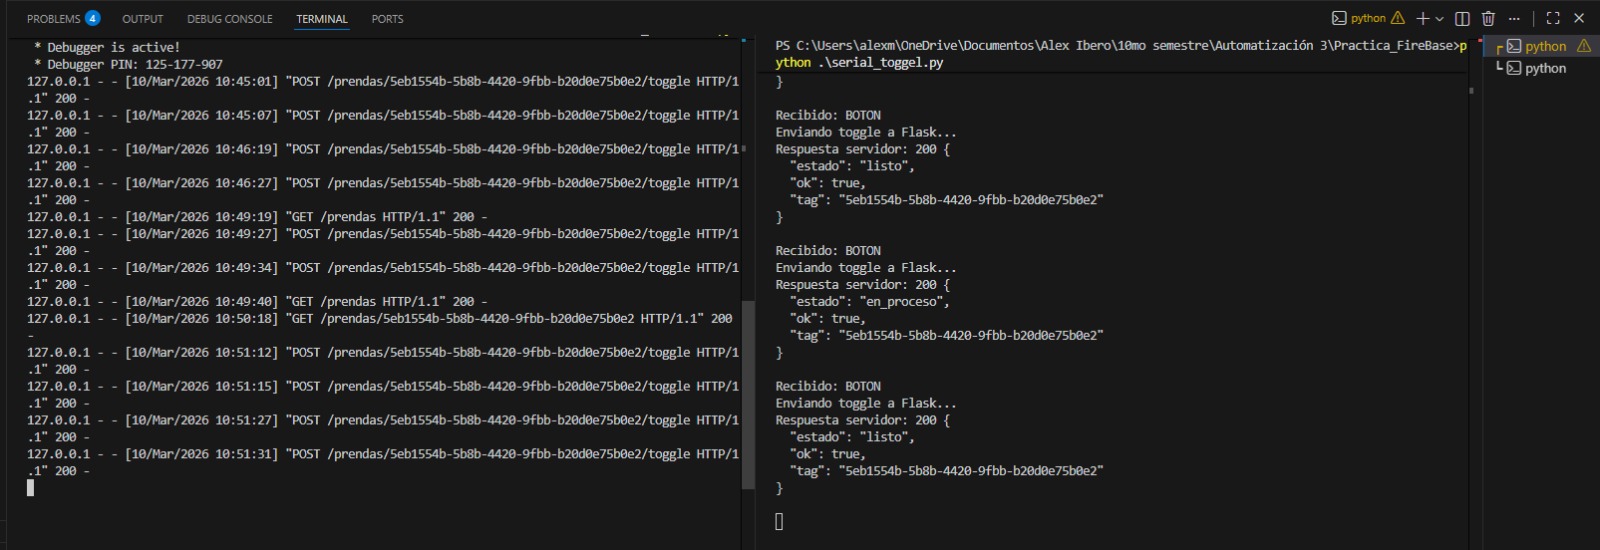
Task: Select the second python terminal in list
Action: tap(1545, 68)
